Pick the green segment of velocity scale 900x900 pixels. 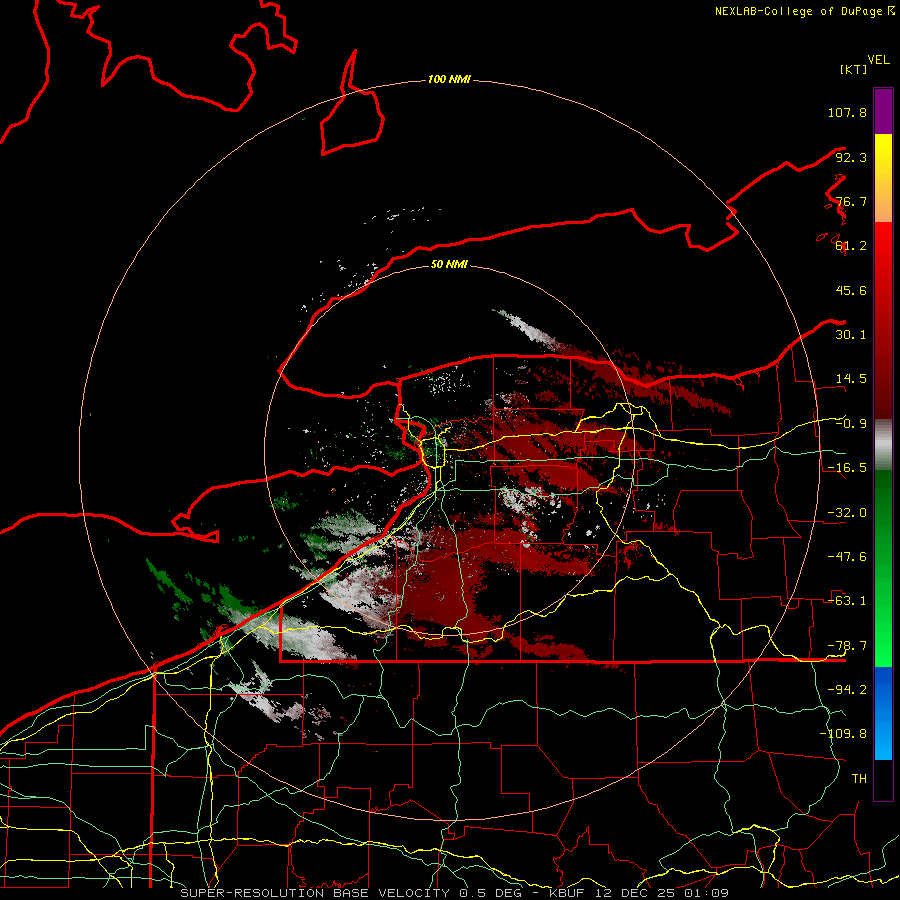point(883,568)
